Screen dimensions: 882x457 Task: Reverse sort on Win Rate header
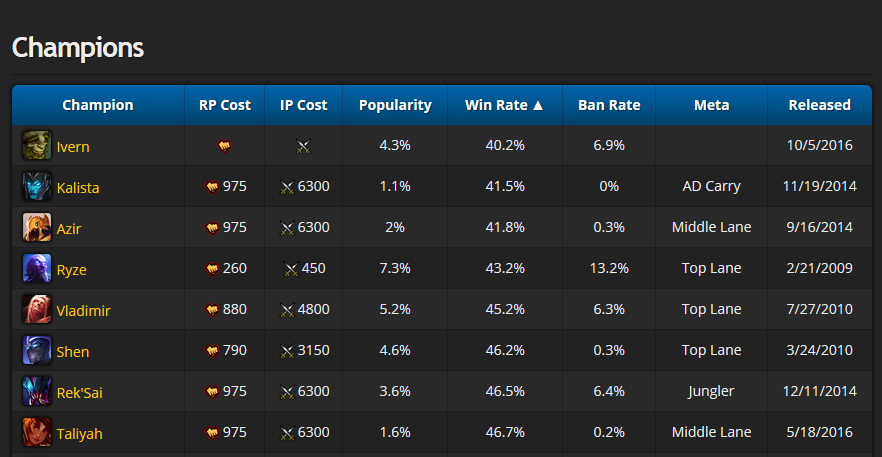[505, 105]
